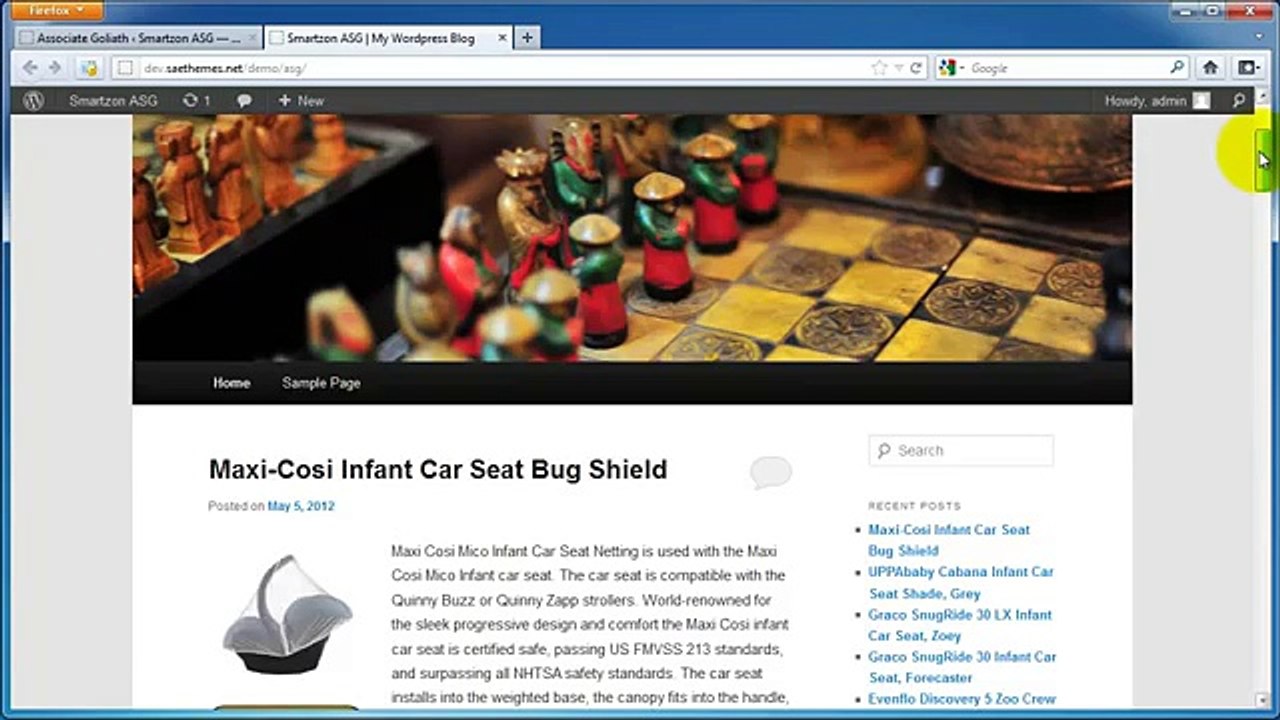This screenshot has height=720, width=1280.
Task: Open the Sample Page menu item
Action: point(321,383)
